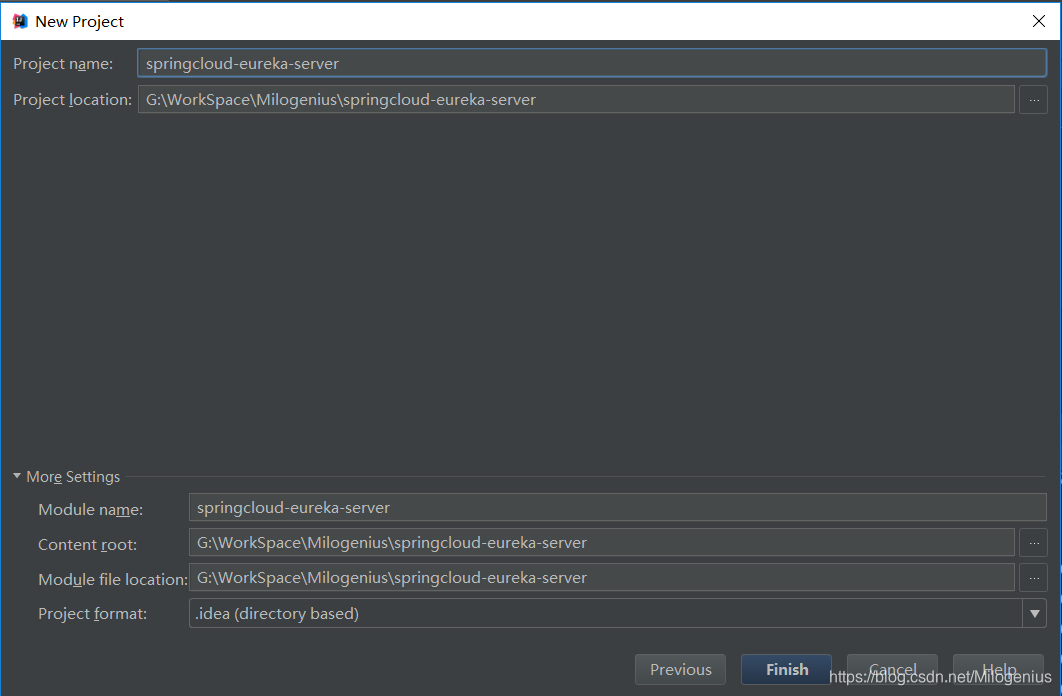Click the Module name label

[x=90, y=509]
